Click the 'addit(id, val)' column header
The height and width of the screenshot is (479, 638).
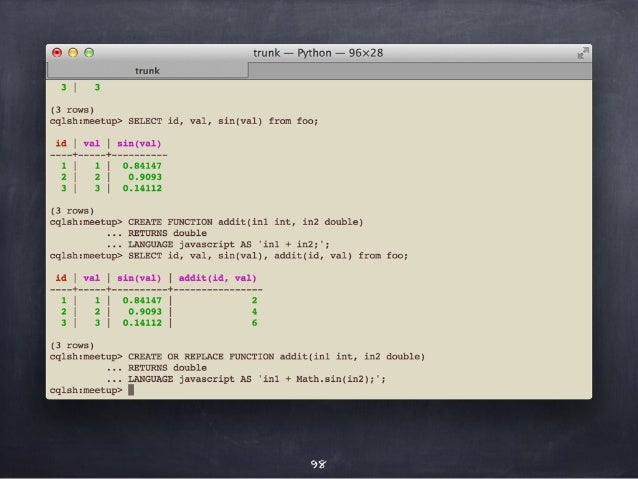tap(217, 278)
